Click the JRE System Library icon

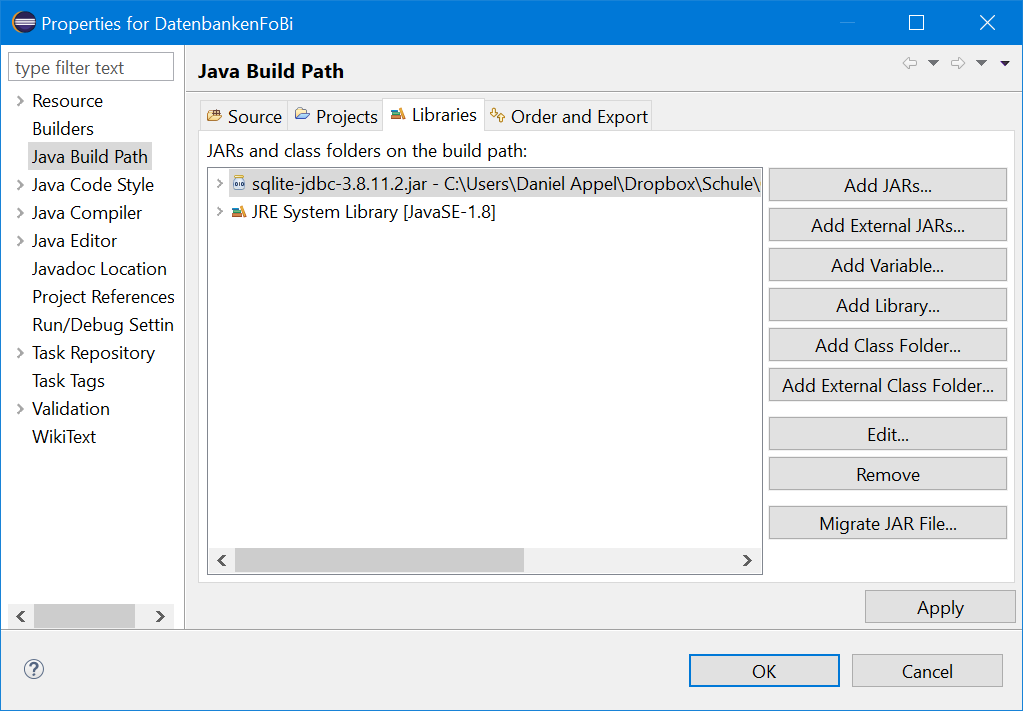(x=239, y=212)
